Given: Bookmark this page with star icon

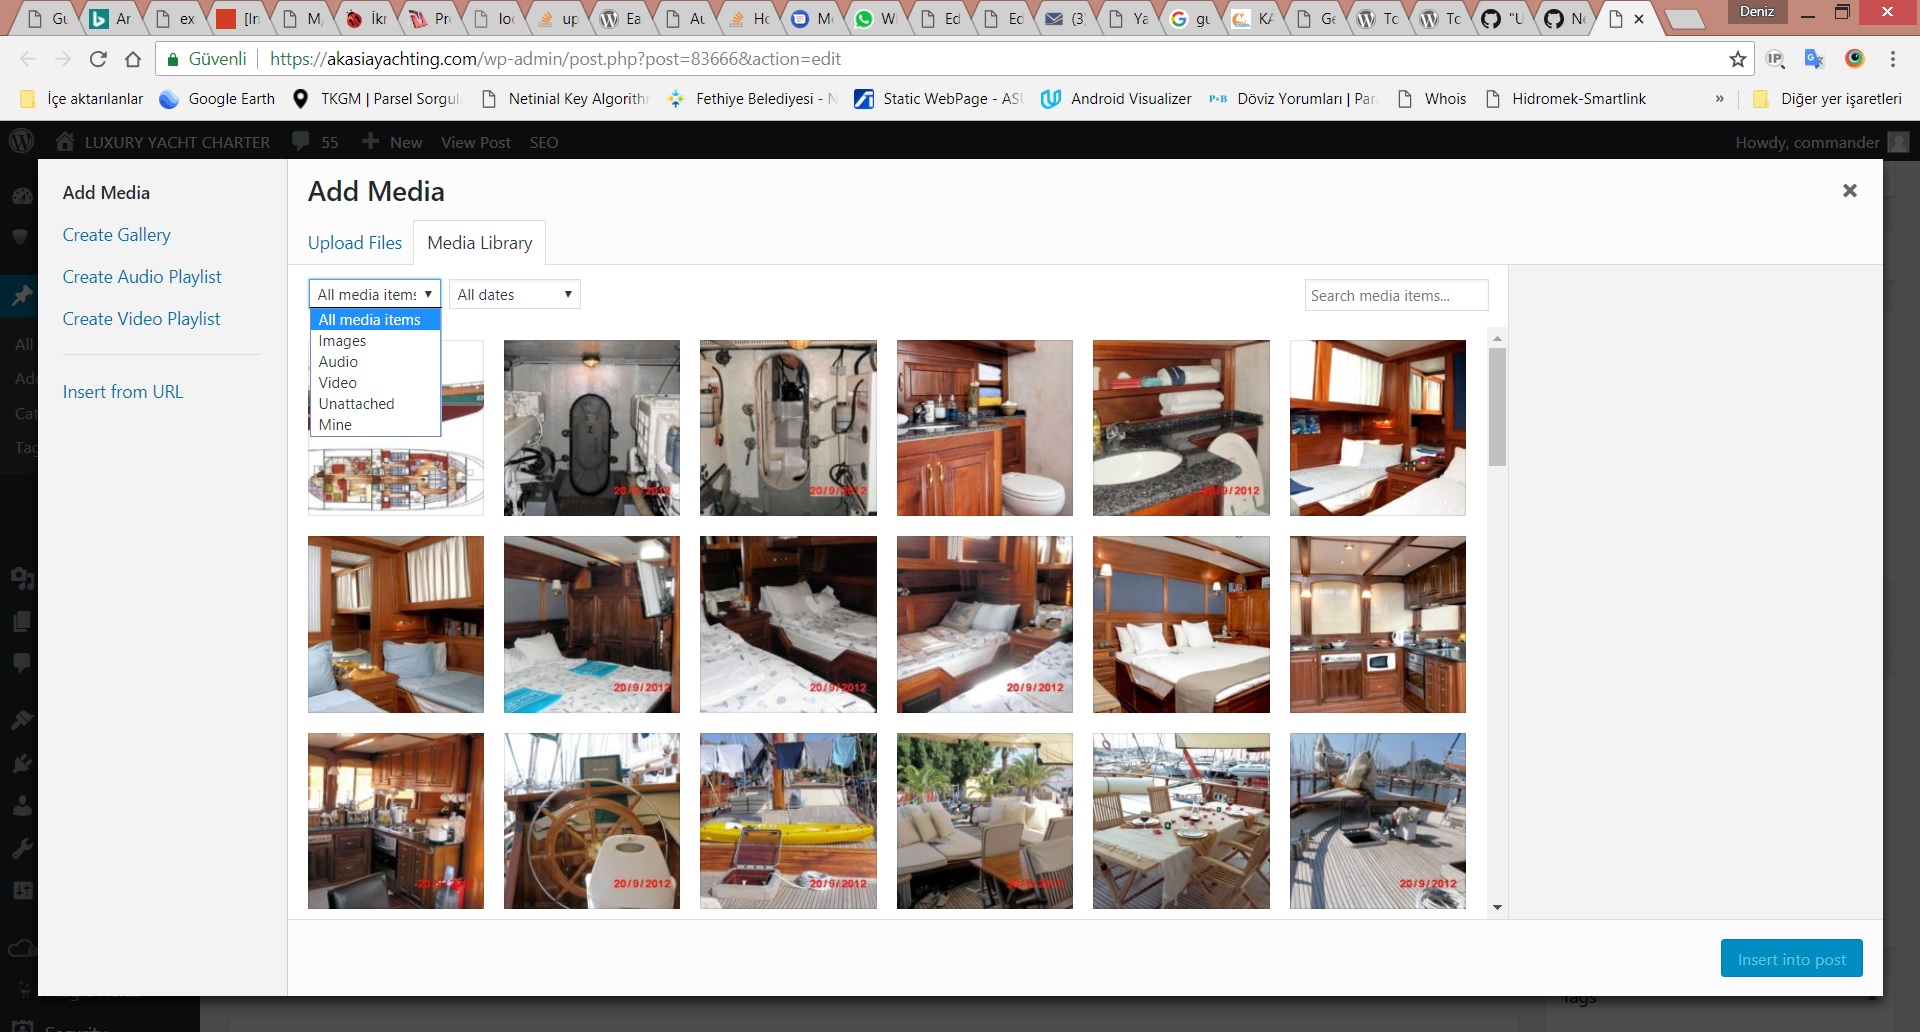Looking at the screenshot, I should click(x=1738, y=59).
